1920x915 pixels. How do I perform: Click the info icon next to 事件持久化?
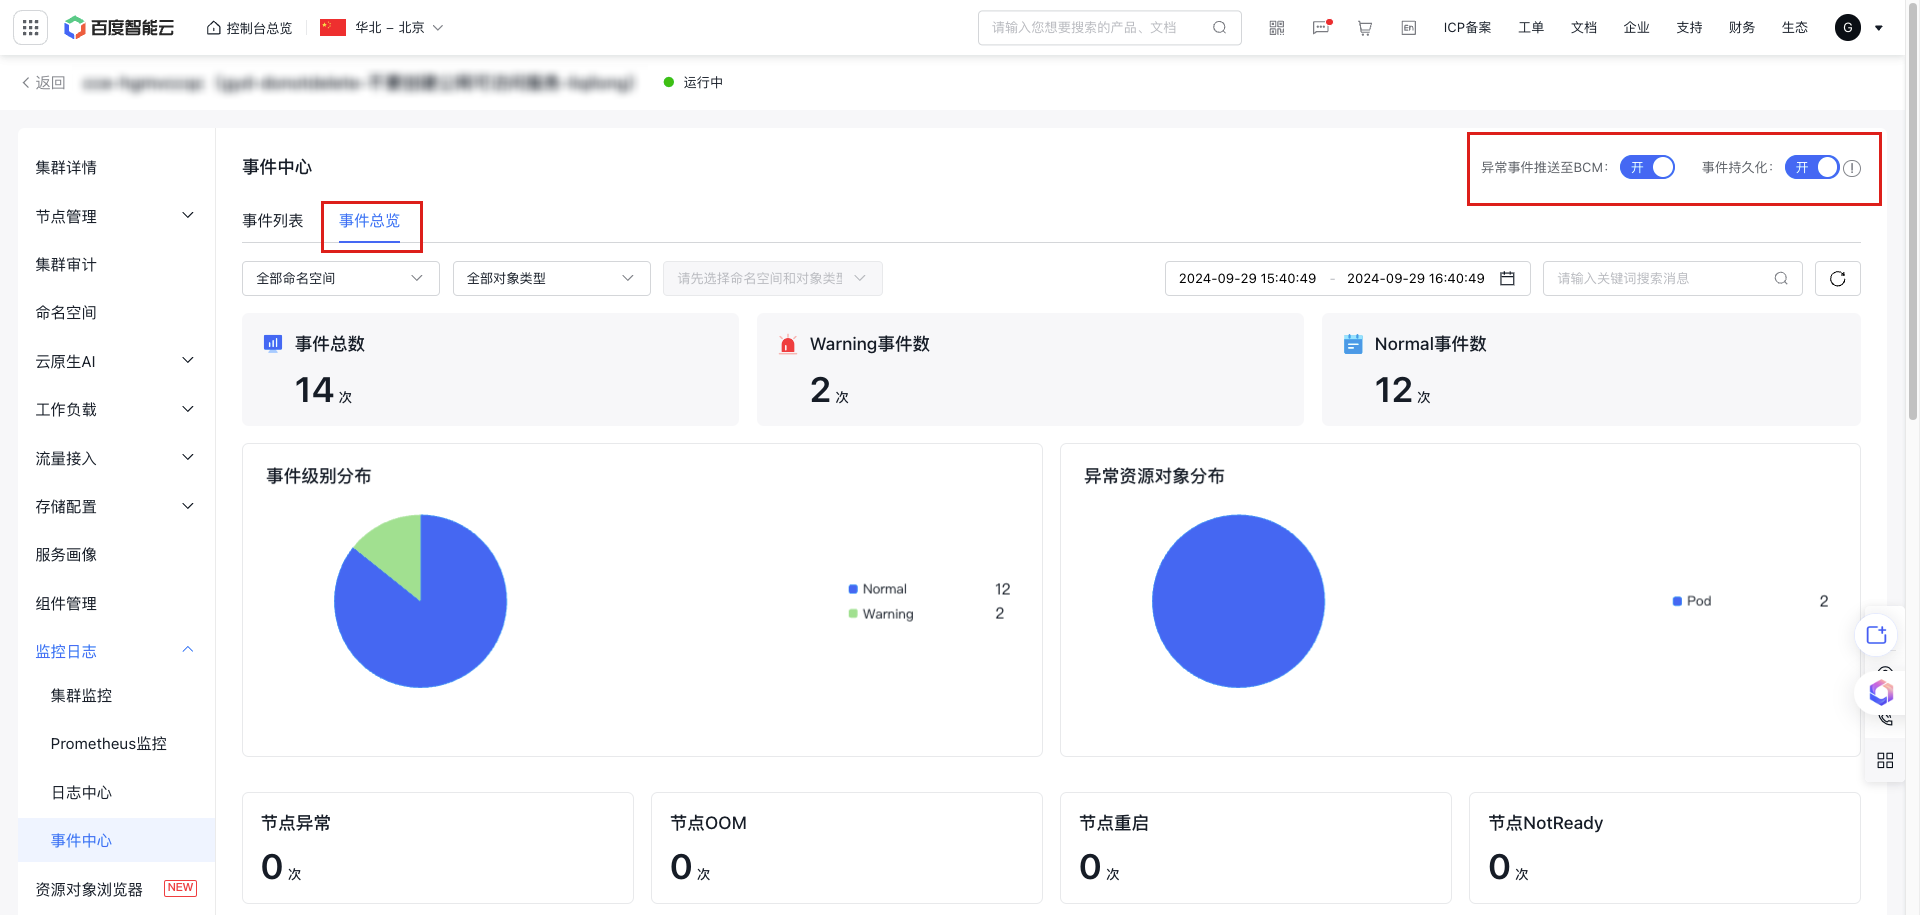(1852, 168)
